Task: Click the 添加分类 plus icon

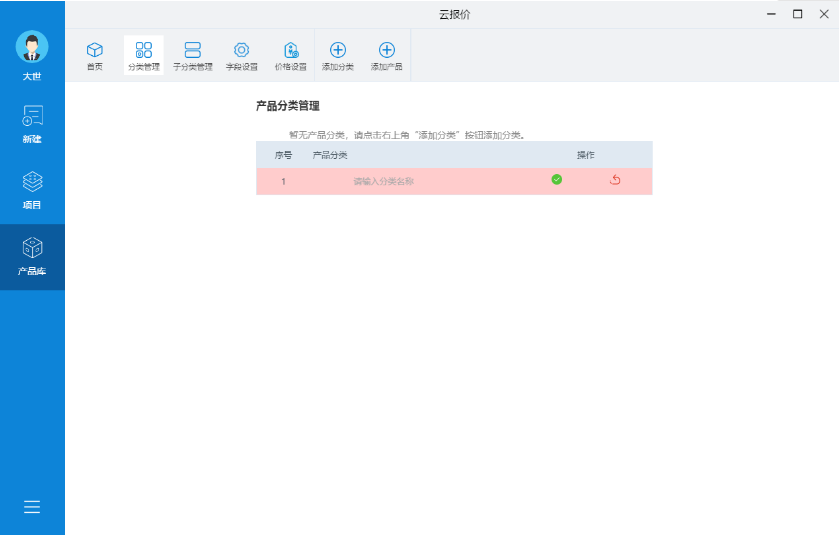Action: [338, 55]
